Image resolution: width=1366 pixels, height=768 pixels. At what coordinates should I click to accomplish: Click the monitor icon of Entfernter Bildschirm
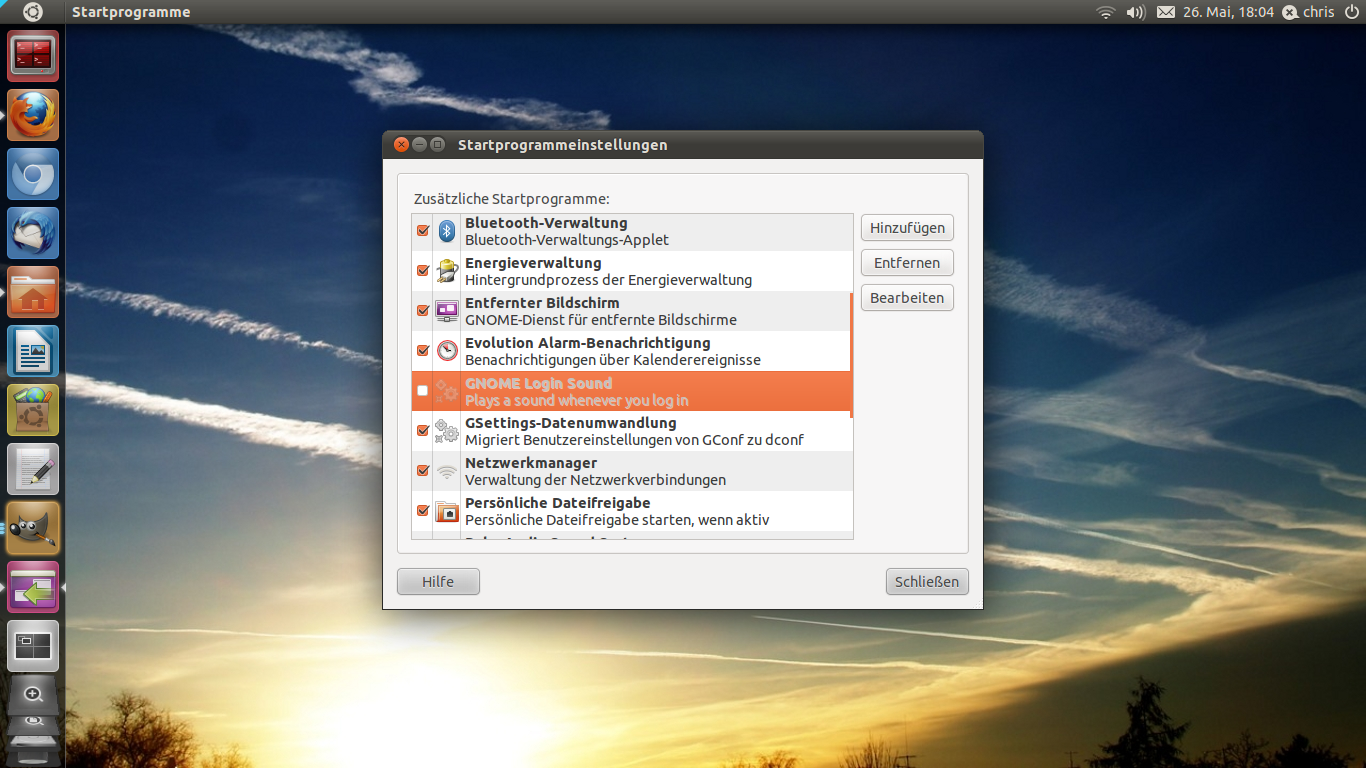pos(446,310)
